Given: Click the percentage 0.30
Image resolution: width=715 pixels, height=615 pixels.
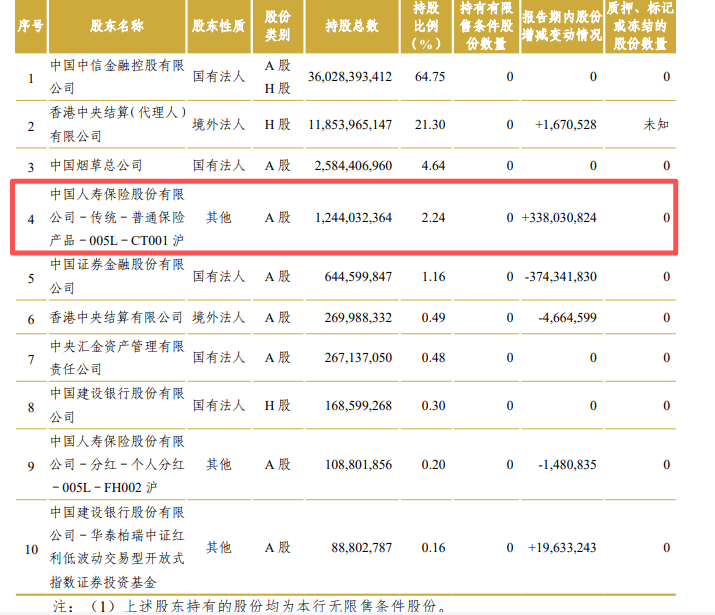Looking at the screenshot, I should [x=433, y=405].
